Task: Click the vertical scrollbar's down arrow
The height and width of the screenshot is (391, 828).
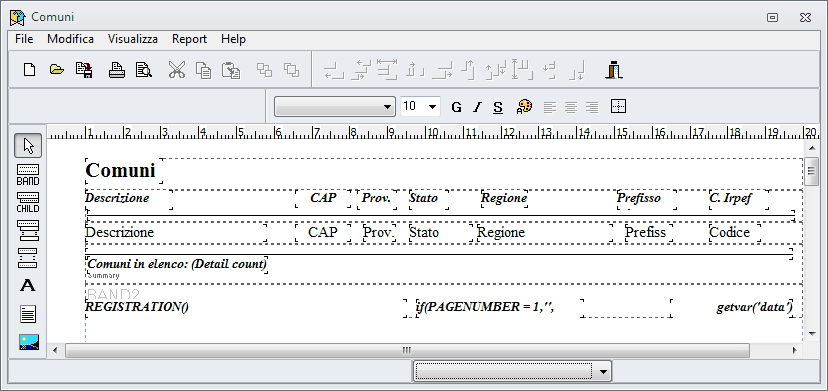Action: coord(812,333)
